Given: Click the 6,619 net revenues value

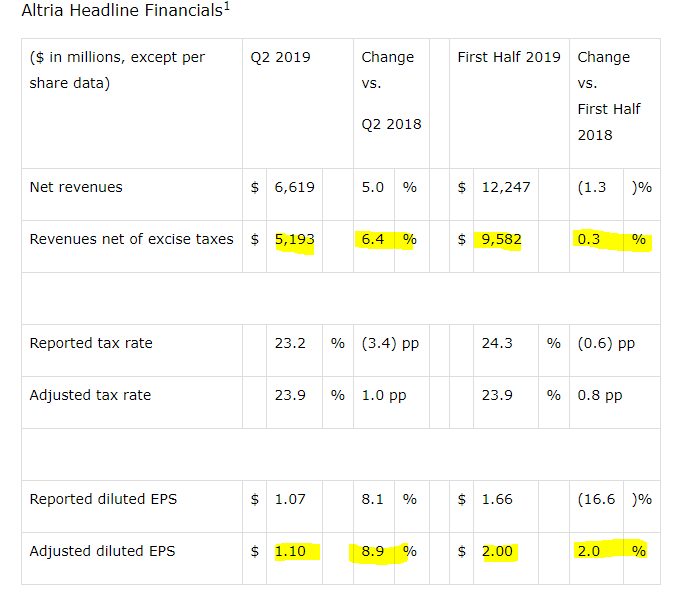Looking at the screenshot, I should (x=294, y=187).
